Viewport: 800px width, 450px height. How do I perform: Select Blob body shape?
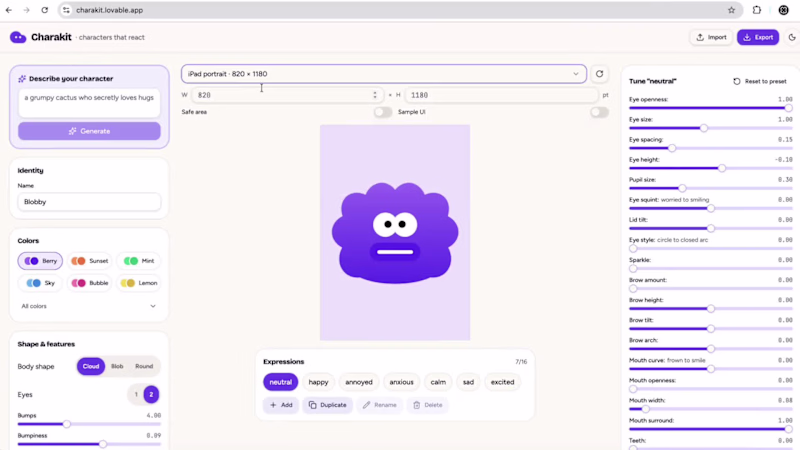point(117,366)
